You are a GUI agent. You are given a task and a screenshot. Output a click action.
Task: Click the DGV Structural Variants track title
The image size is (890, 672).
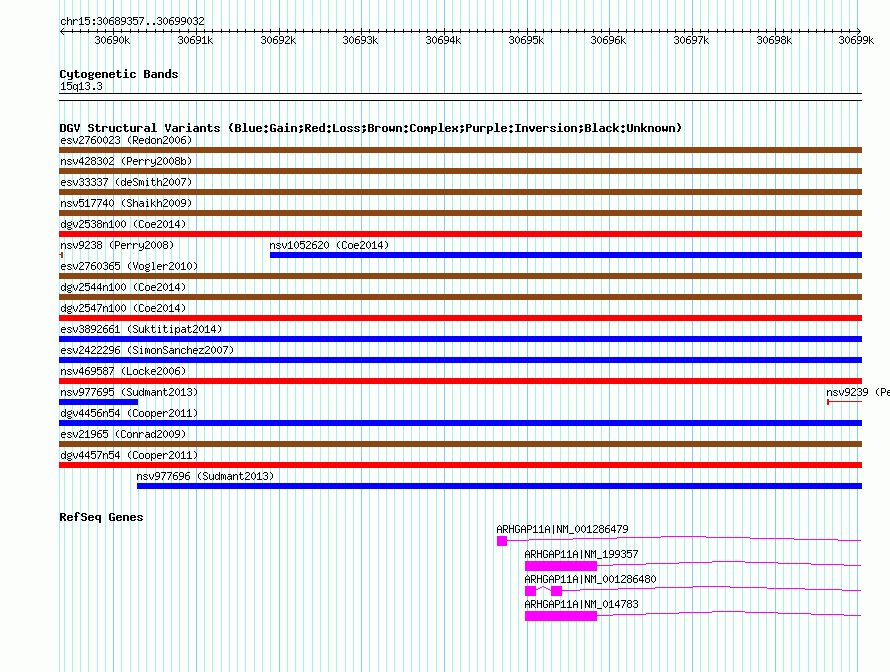tap(371, 128)
